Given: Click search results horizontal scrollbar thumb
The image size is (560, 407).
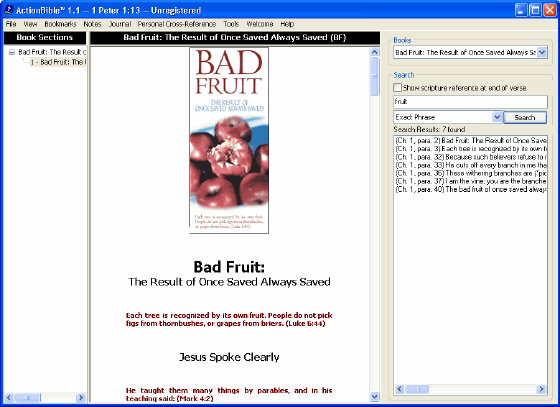Looking at the screenshot, I should (x=417, y=389).
